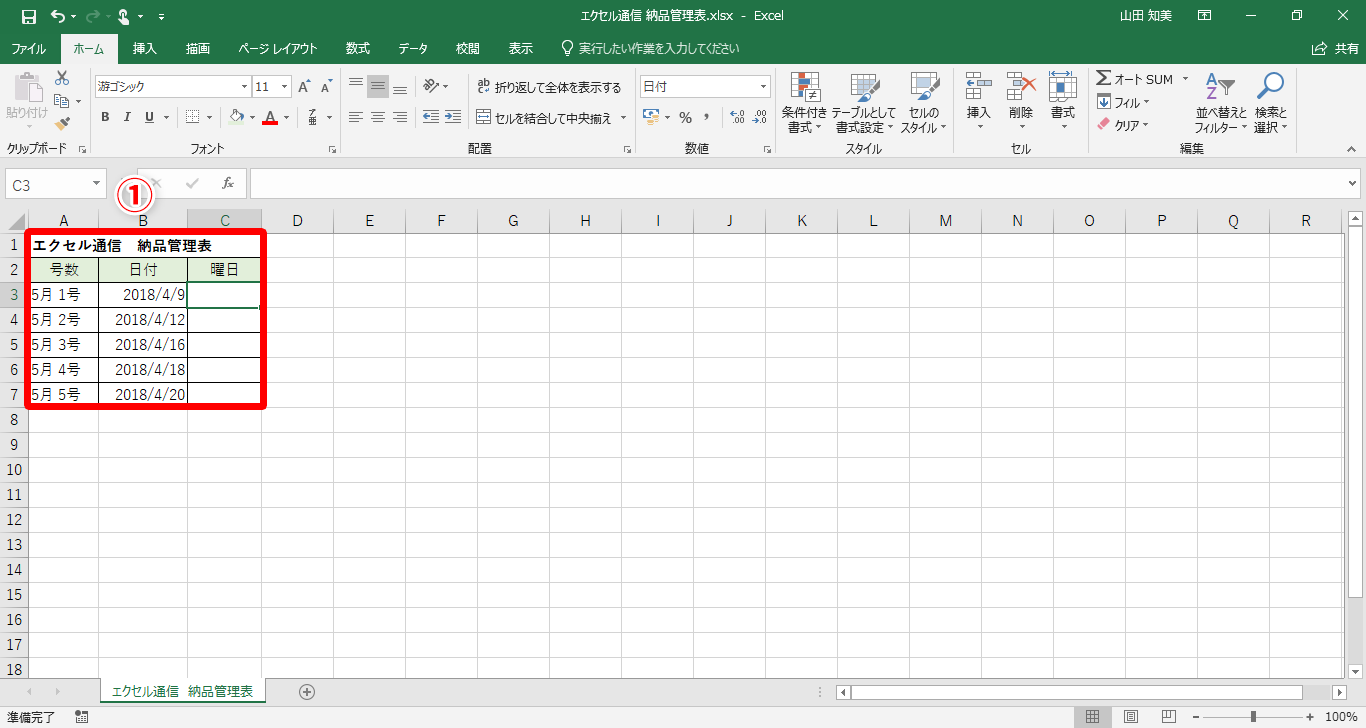Toggle italic formatting

(127, 117)
